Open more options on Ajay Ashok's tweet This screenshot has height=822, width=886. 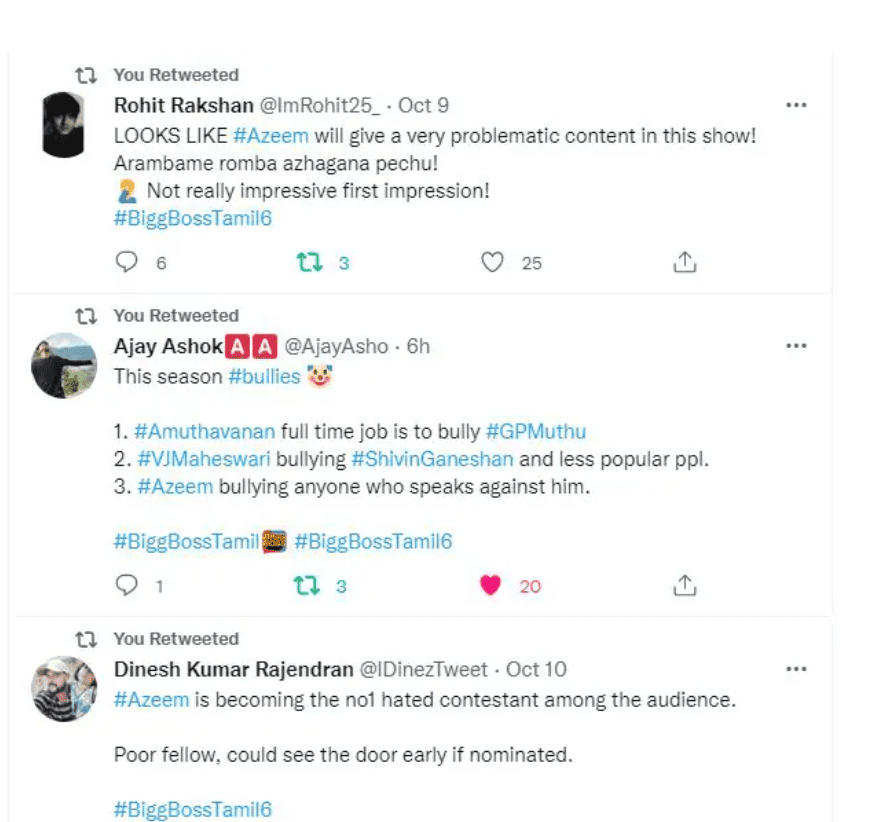(x=796, y=346)
